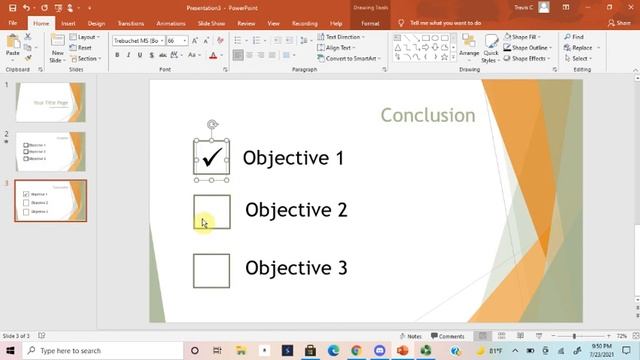Open the Notes pane

pyautogui.click(x=411, y=336)
